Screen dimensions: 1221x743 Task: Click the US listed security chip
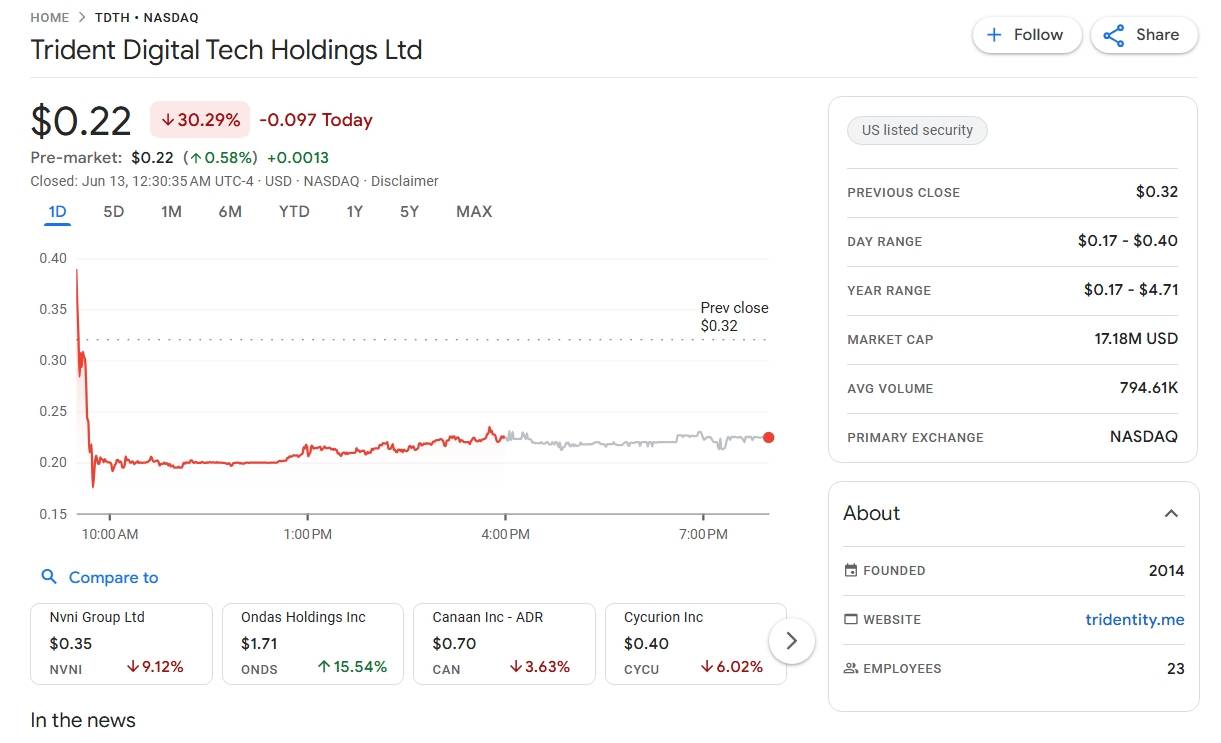(917, 130)
